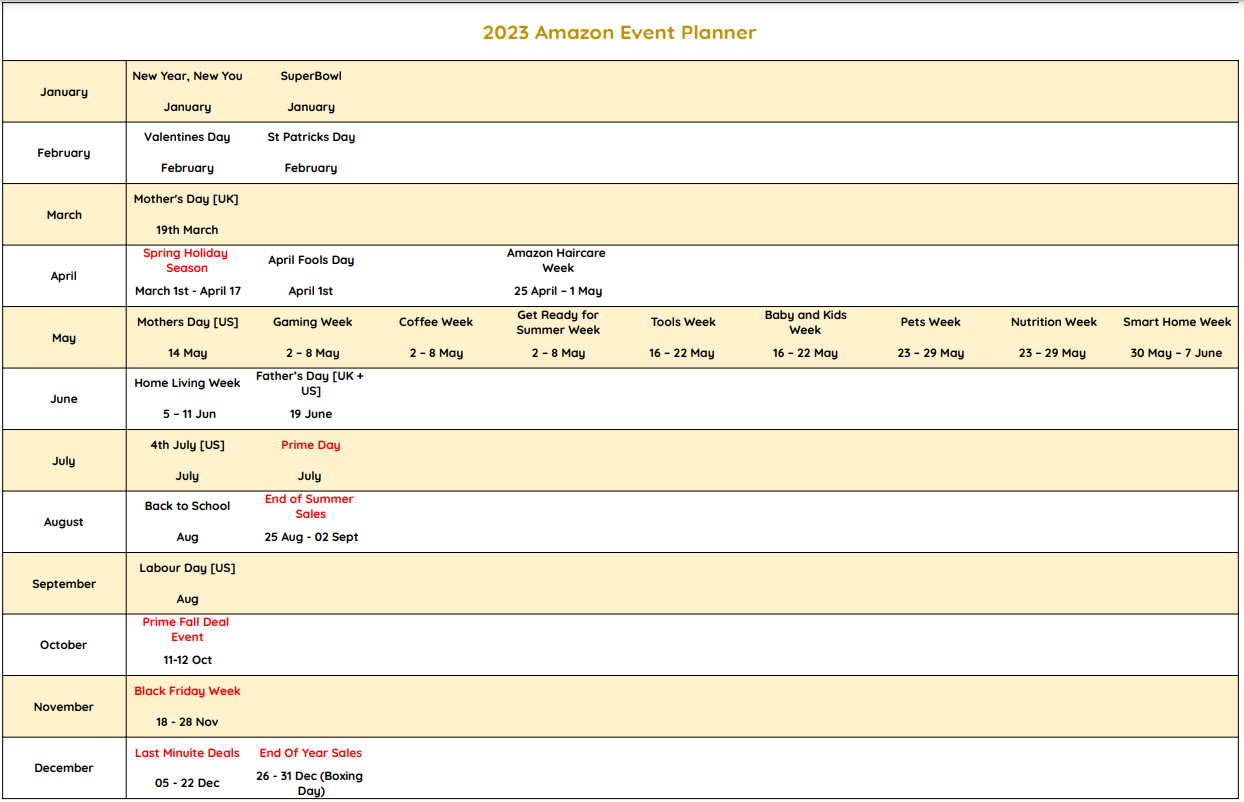The image size is (1244, 802).
Task: Click the December month row header
Action: [x=64, y=768]
